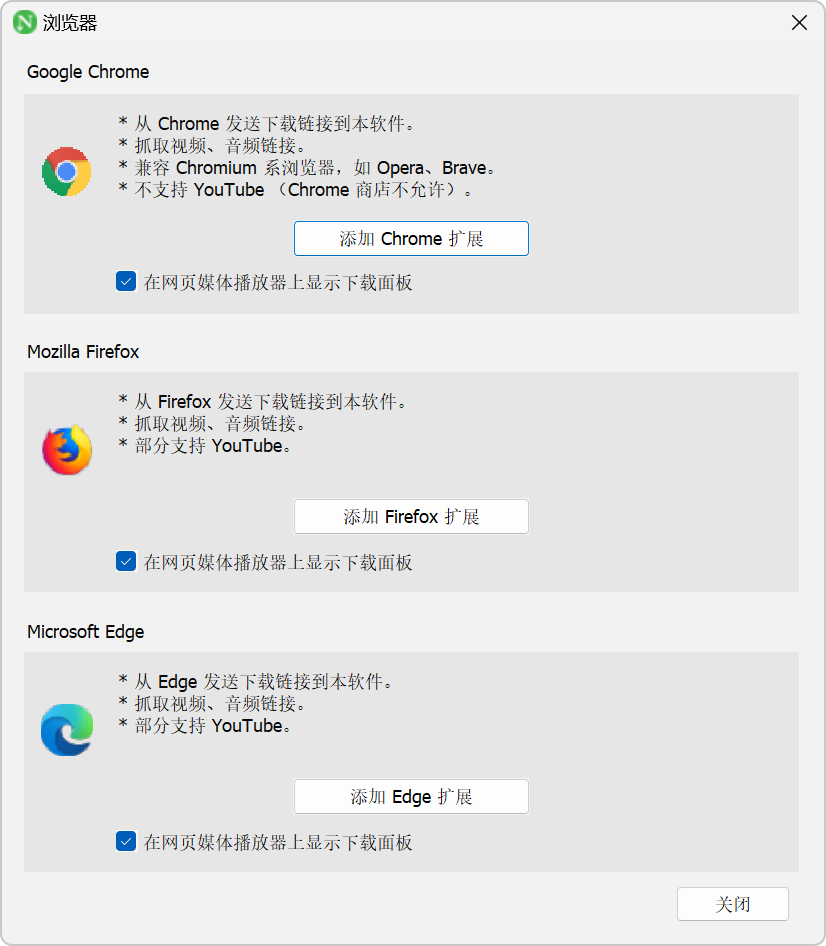Click 添加 Edge 扩展 button
The height and width of the screenshot is (946, 826).
[411, 796]
